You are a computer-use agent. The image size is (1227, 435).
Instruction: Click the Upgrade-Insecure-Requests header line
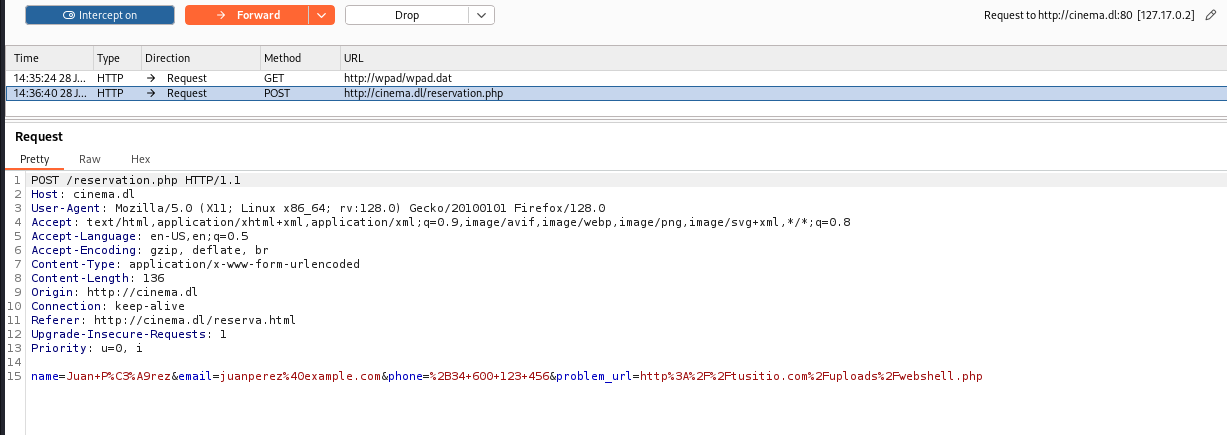129,334
